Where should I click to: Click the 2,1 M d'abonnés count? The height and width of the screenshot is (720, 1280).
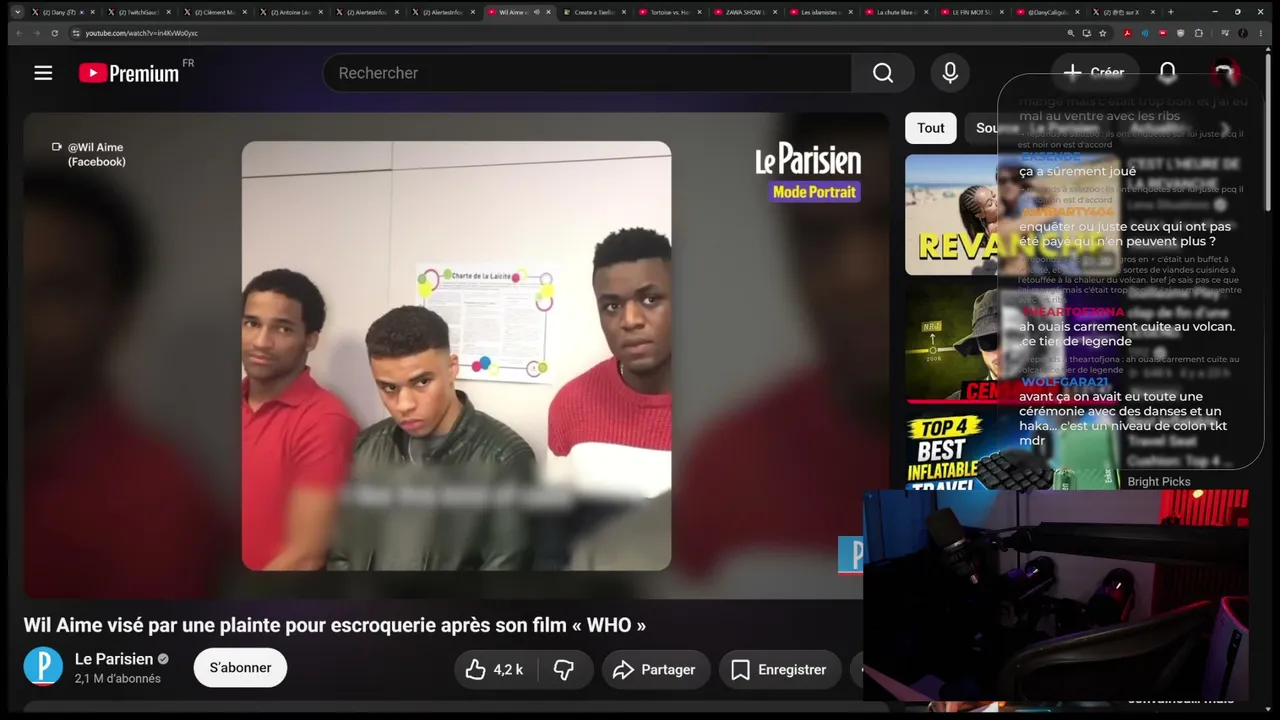click(x=118, y=679)
